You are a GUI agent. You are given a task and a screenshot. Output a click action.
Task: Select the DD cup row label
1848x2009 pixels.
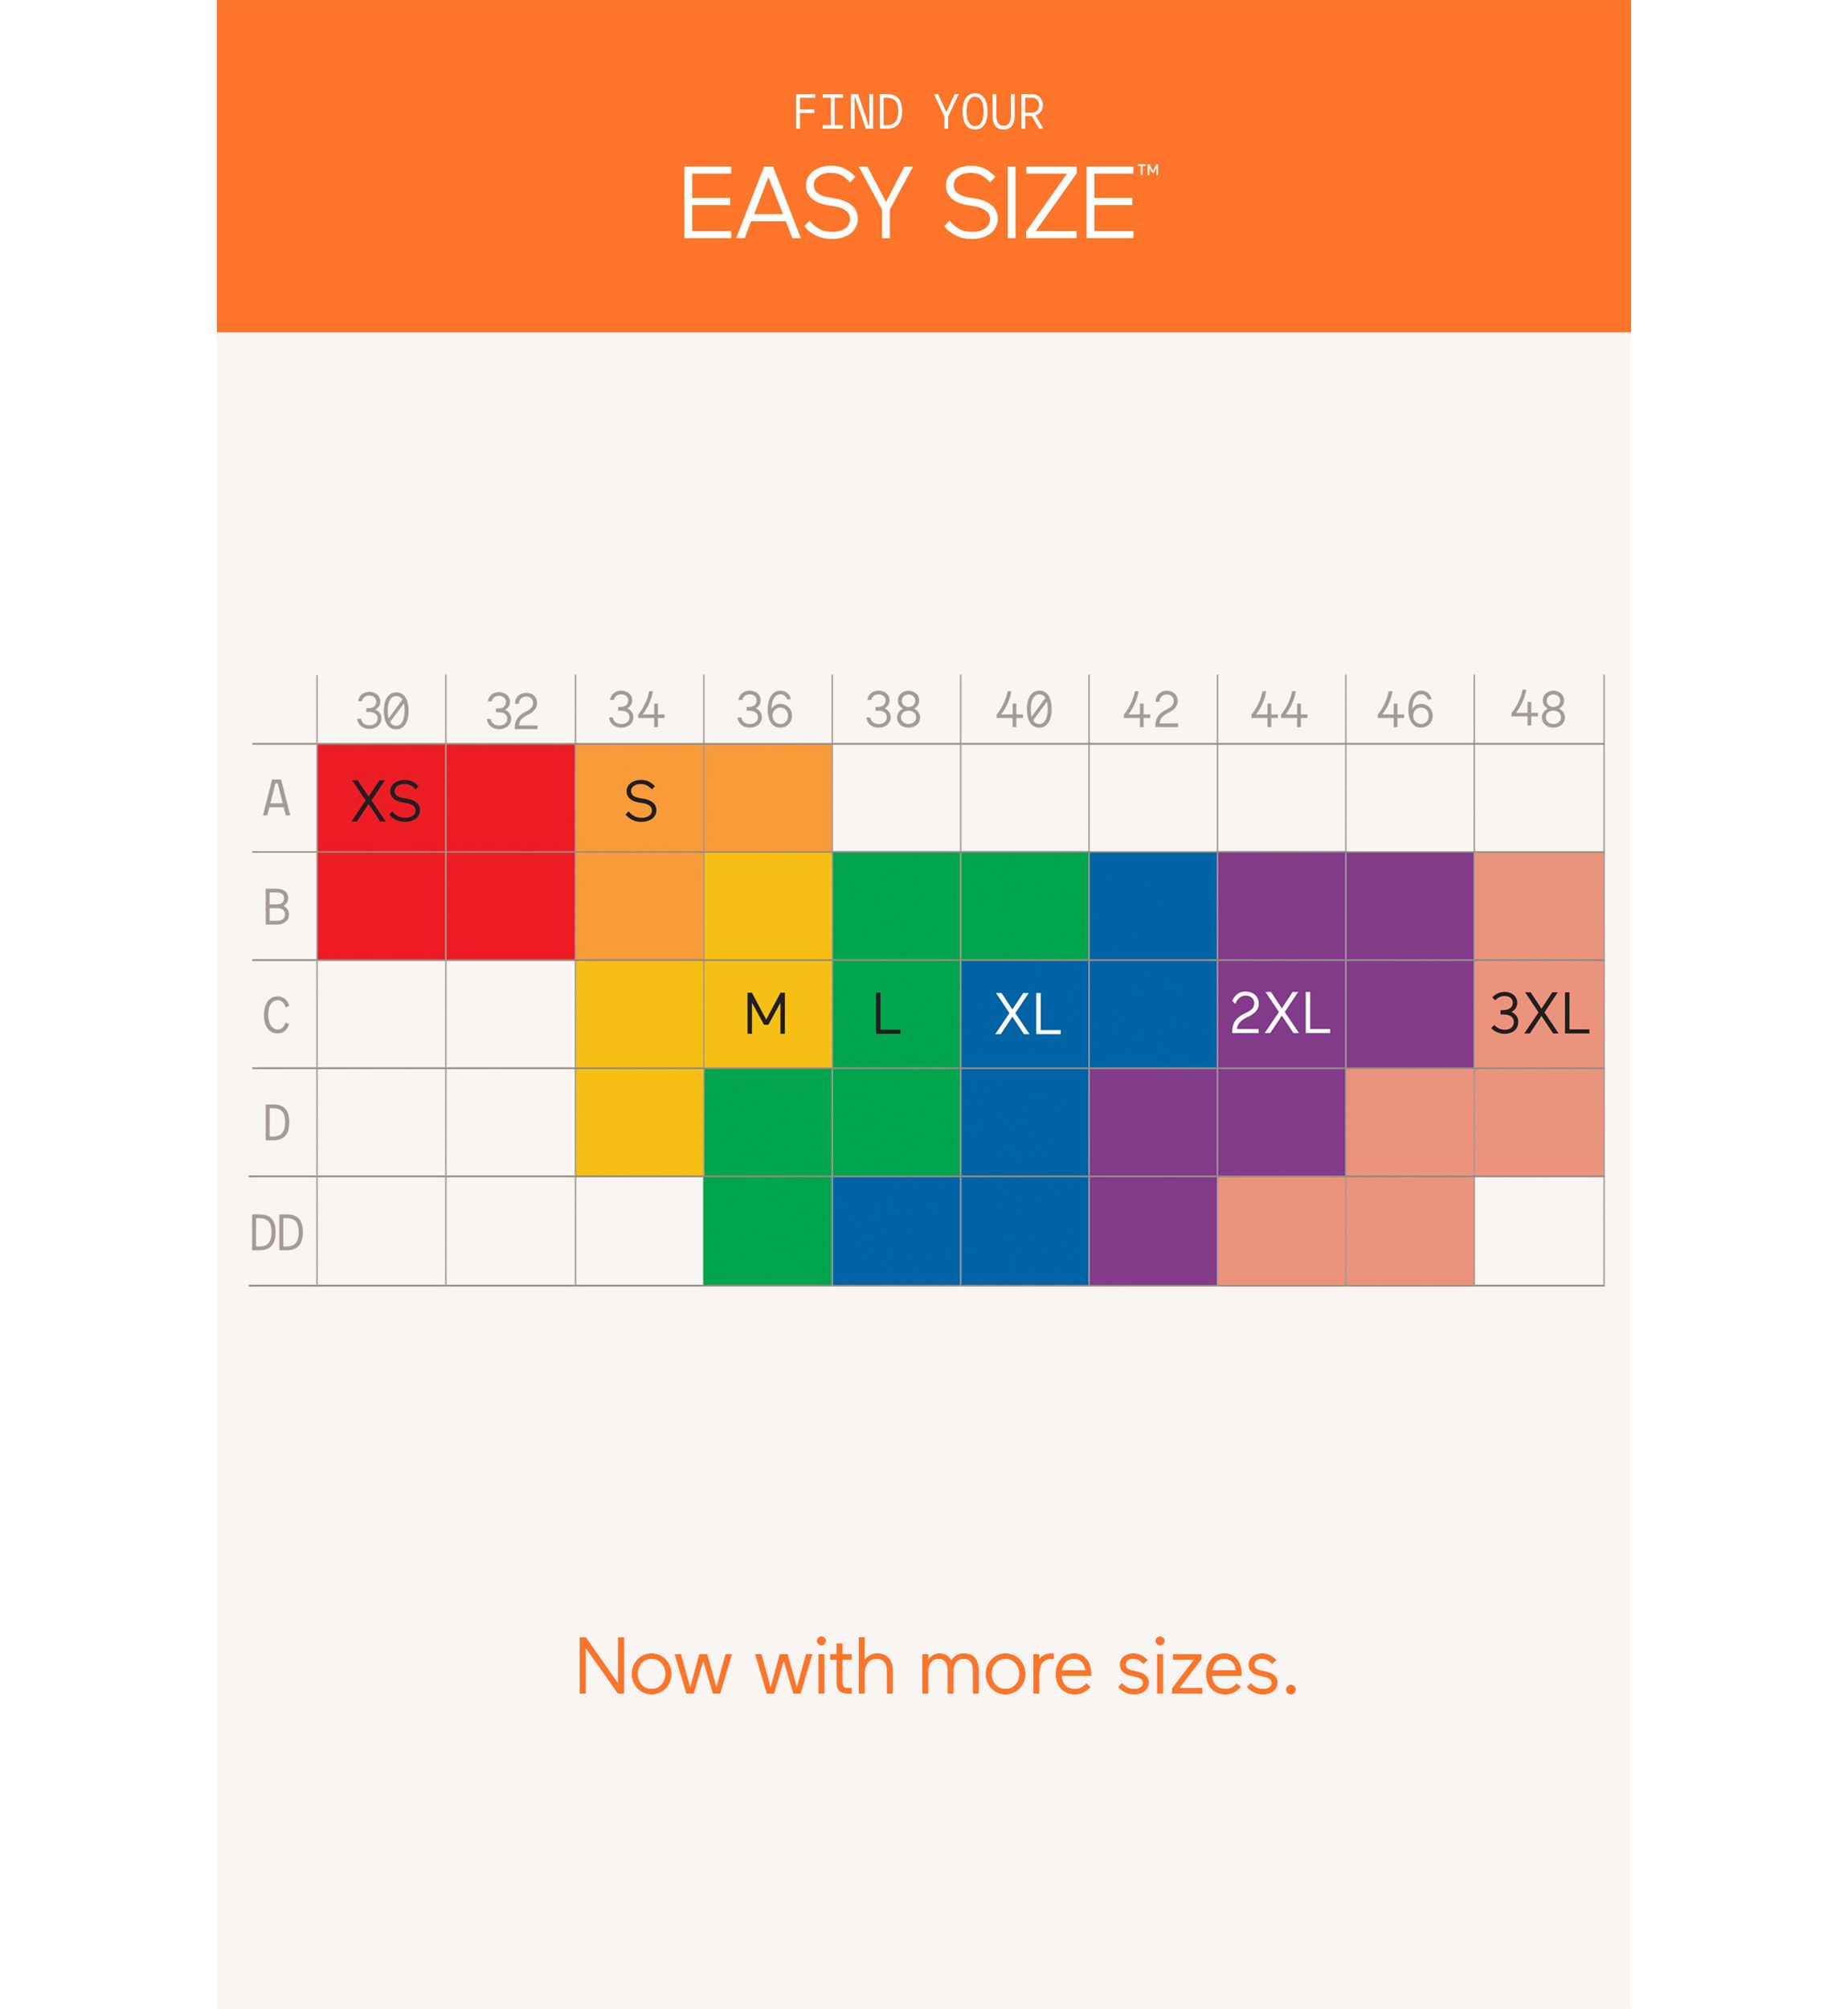(x=277, y=1233)
